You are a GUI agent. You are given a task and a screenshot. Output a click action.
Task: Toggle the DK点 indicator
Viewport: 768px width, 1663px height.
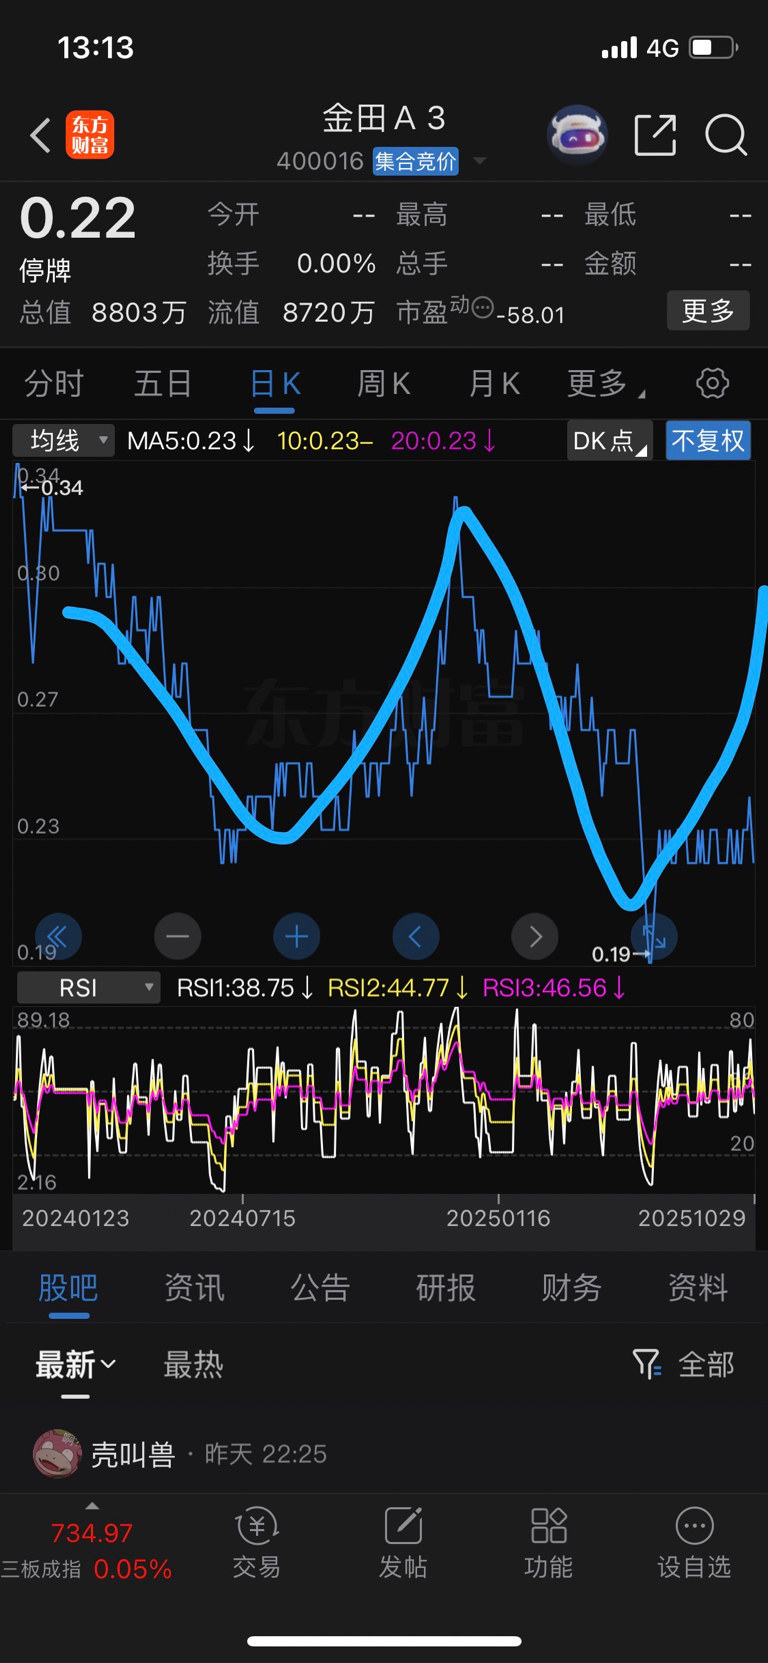pos(609,441)
